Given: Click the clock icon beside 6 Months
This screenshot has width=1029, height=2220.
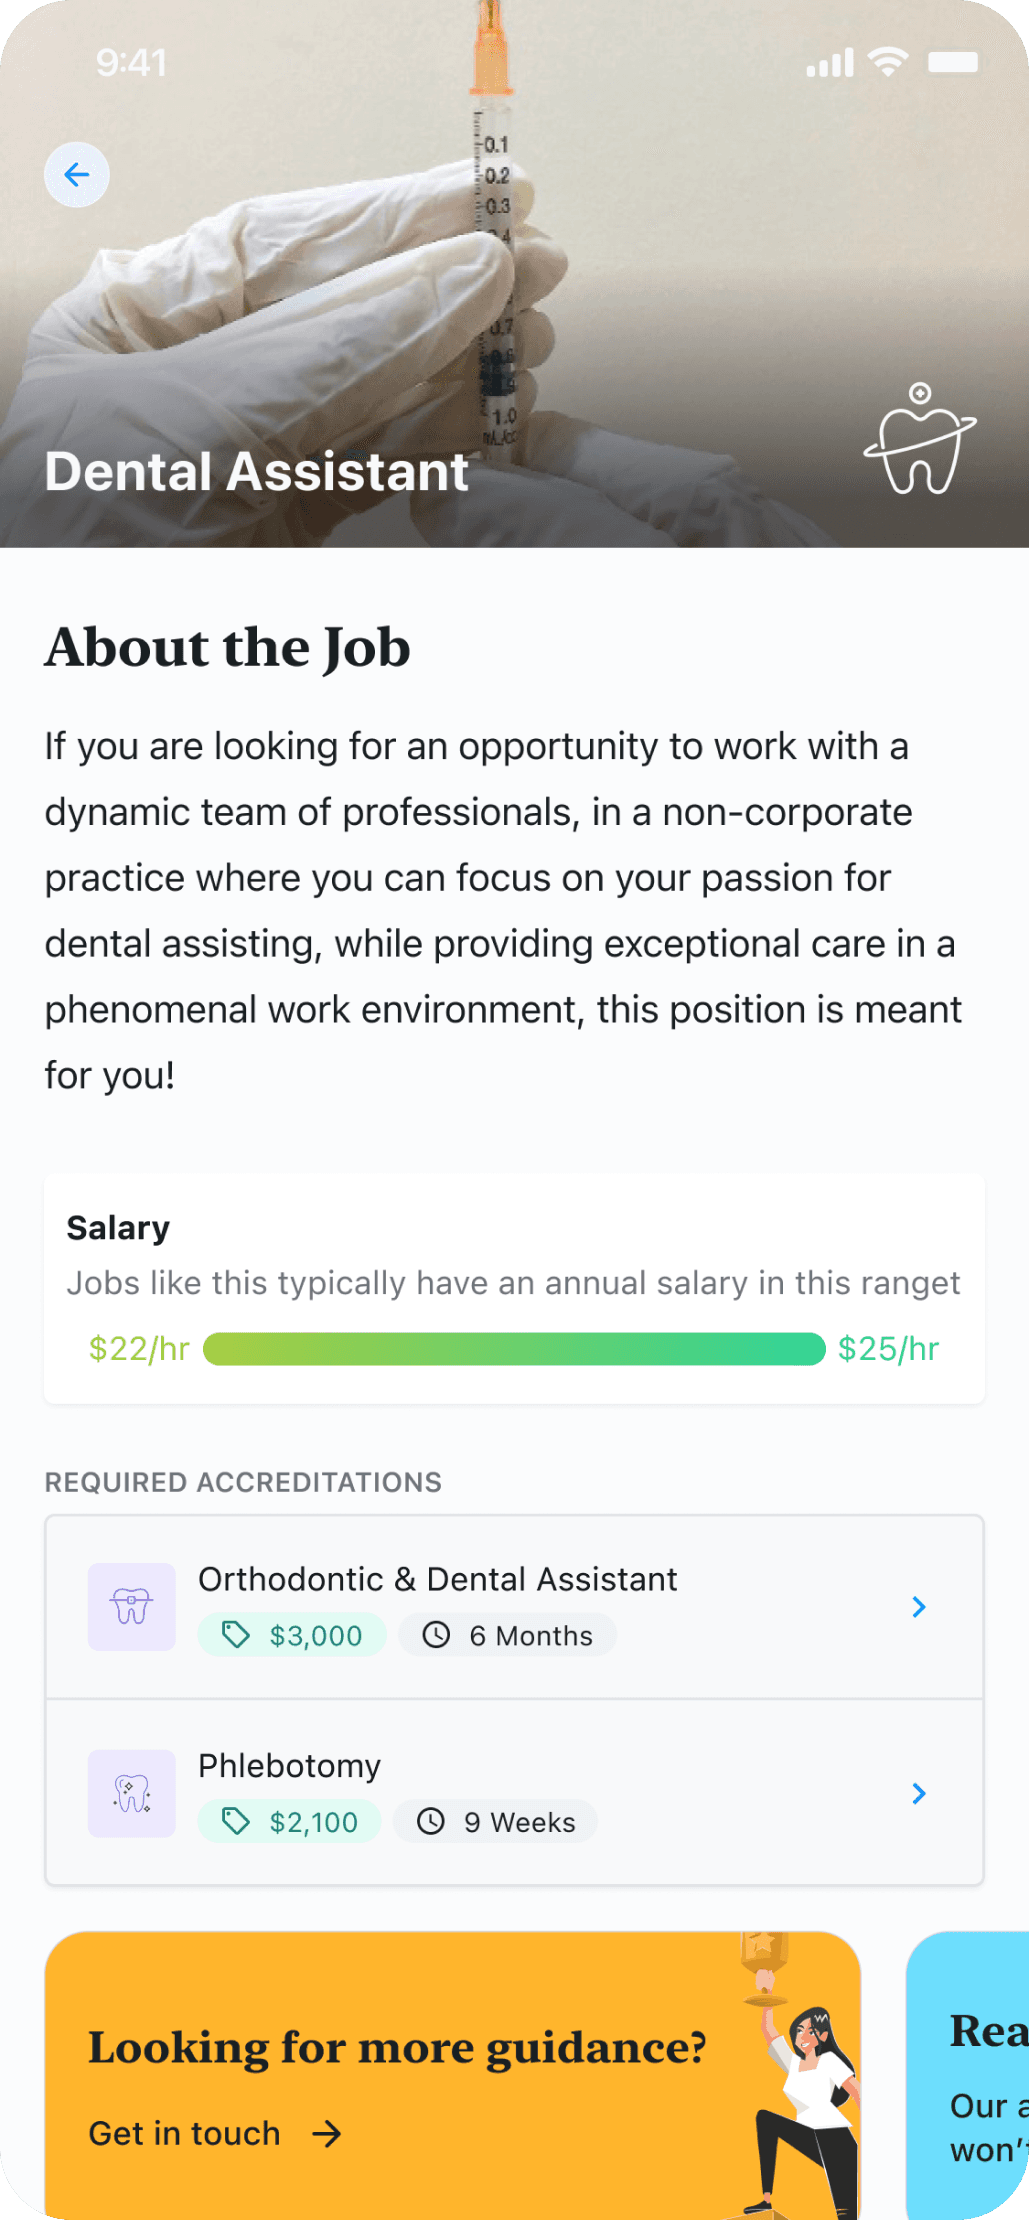Looking at the screenshot, I should (436, 1636).
